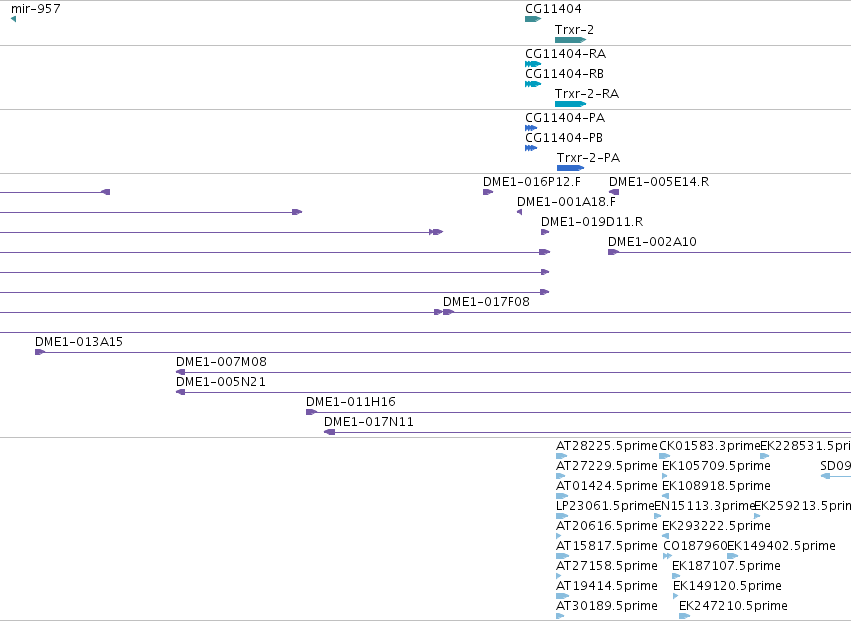851x621 pixels.
Task: Click the EK247210.5prime EST label
Action: 733,607
